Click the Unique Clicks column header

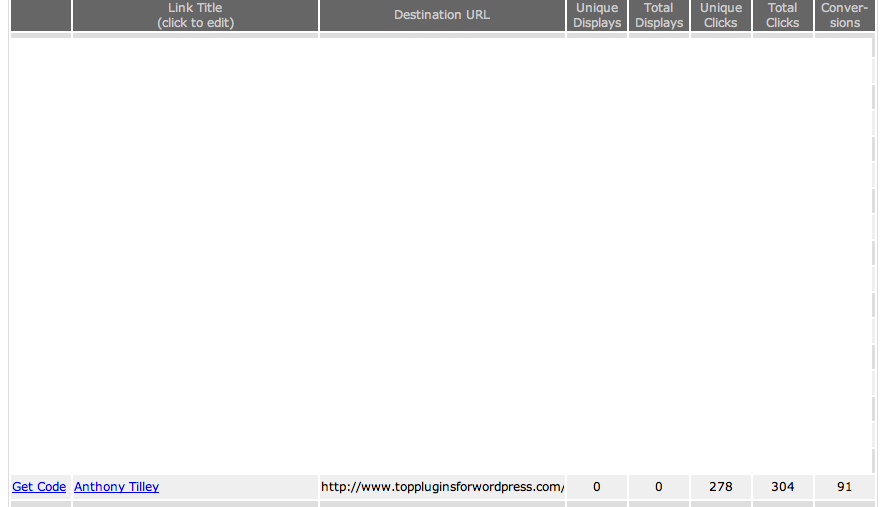tap(721, 15)
